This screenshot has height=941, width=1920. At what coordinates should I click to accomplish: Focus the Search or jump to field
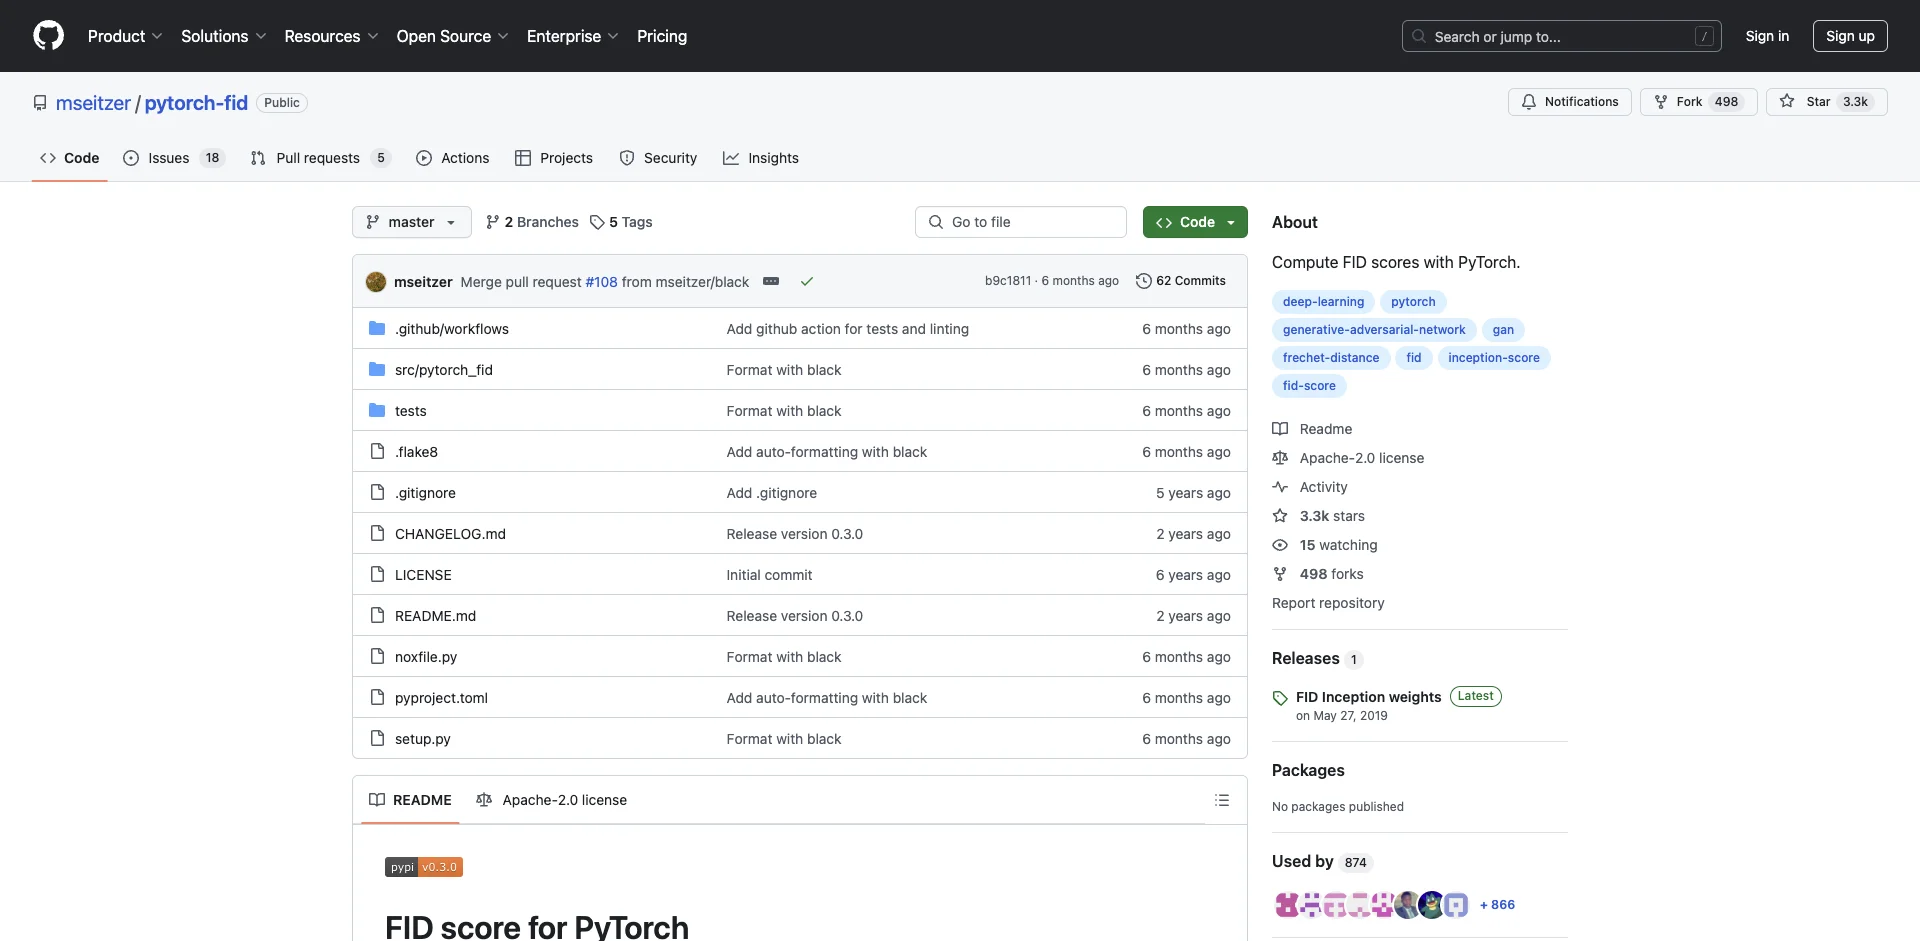click(1561, 36)
